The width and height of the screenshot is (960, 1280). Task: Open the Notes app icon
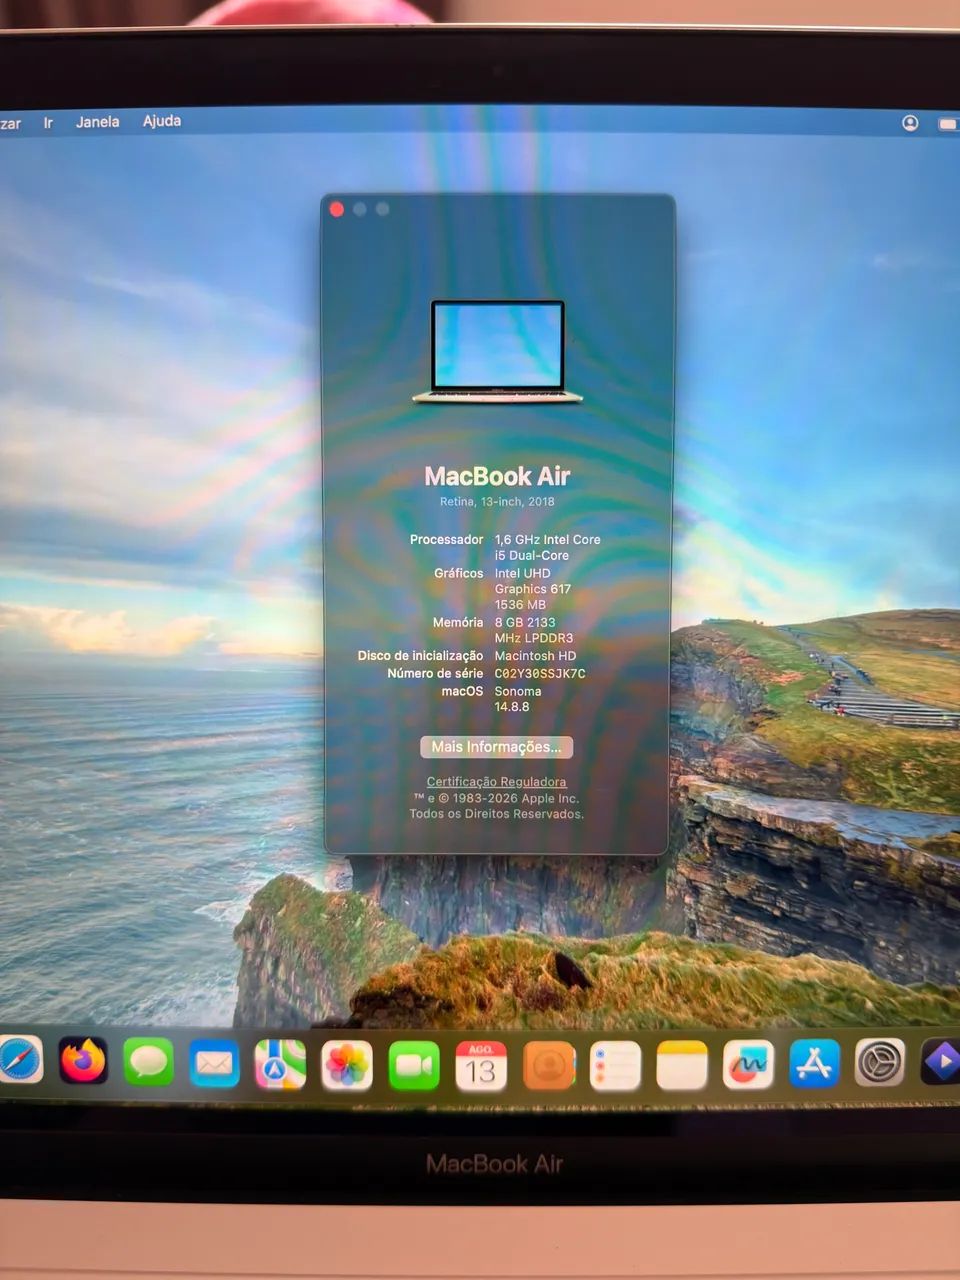682,1065
